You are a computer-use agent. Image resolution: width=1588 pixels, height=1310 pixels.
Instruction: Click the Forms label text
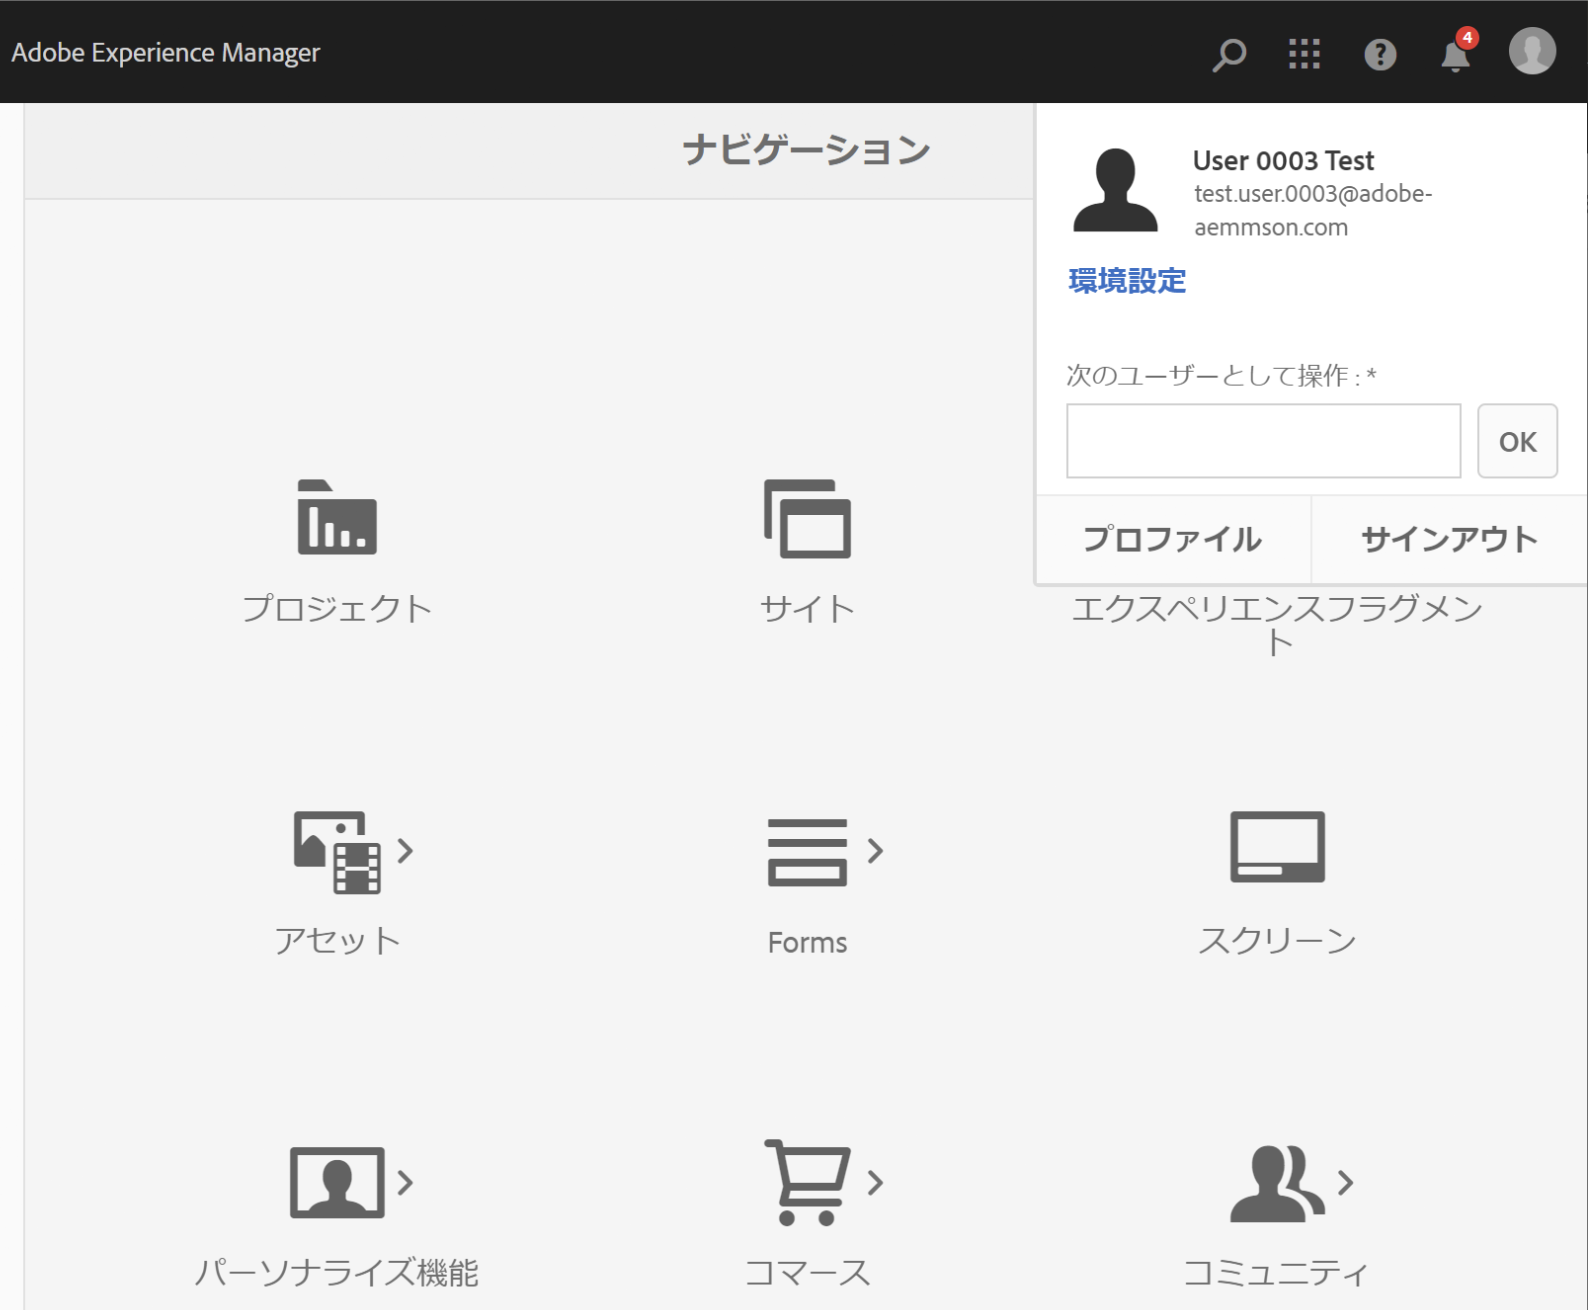[807, 942]
